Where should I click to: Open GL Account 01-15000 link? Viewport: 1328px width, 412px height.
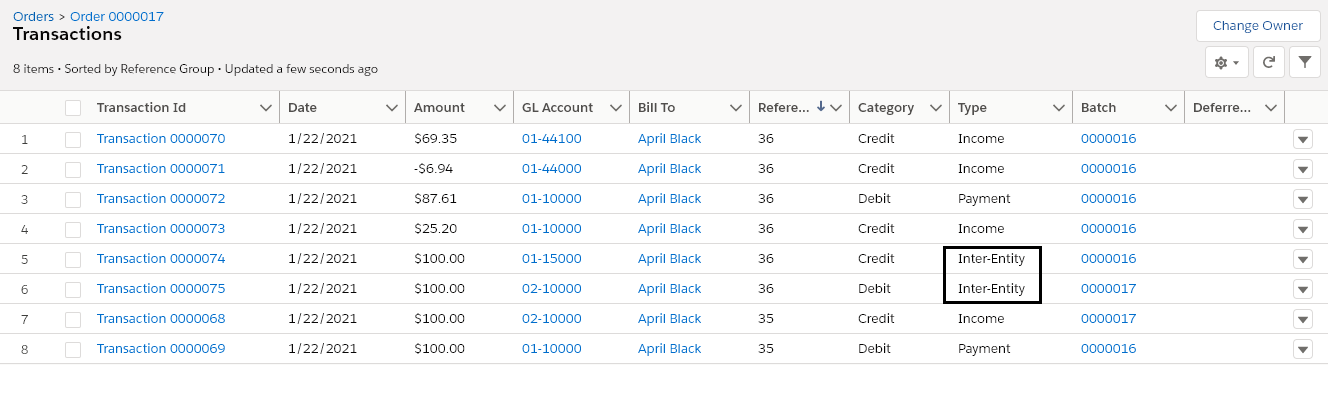tap(551, 259)
